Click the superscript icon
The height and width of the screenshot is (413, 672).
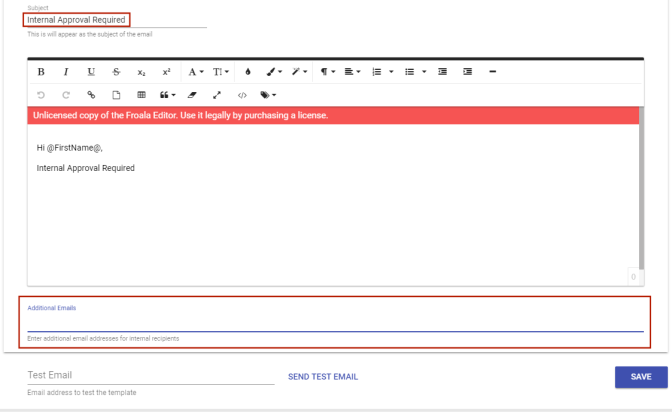[x=166, y=72]
